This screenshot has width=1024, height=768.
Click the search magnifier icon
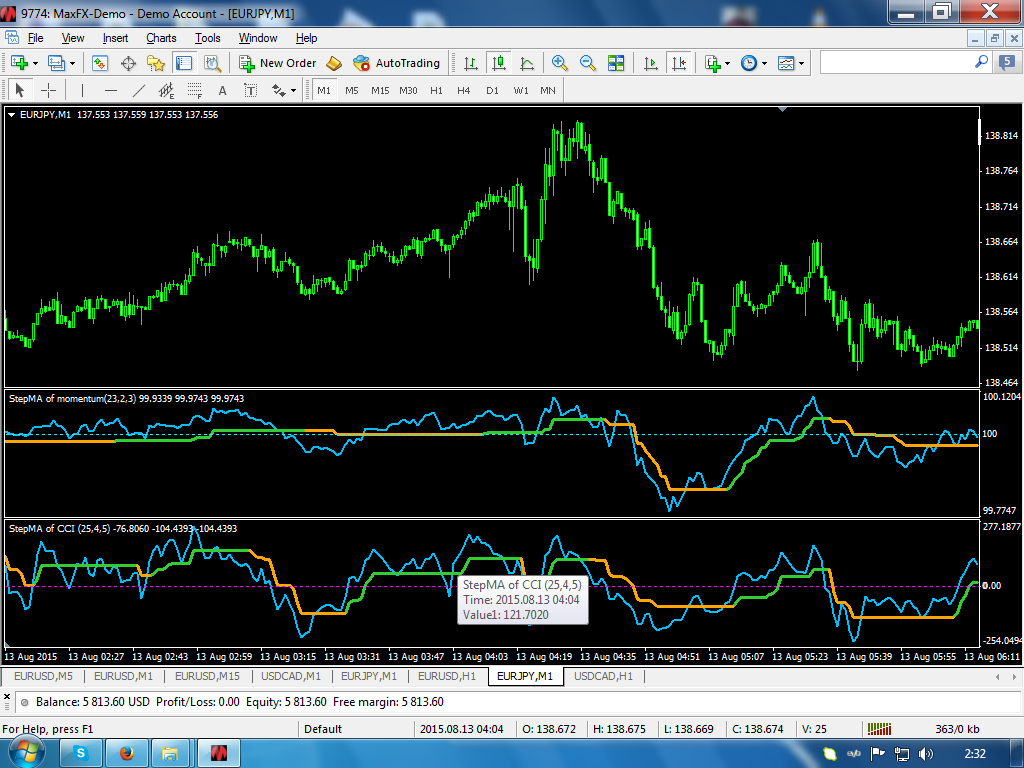coord(981,62)
